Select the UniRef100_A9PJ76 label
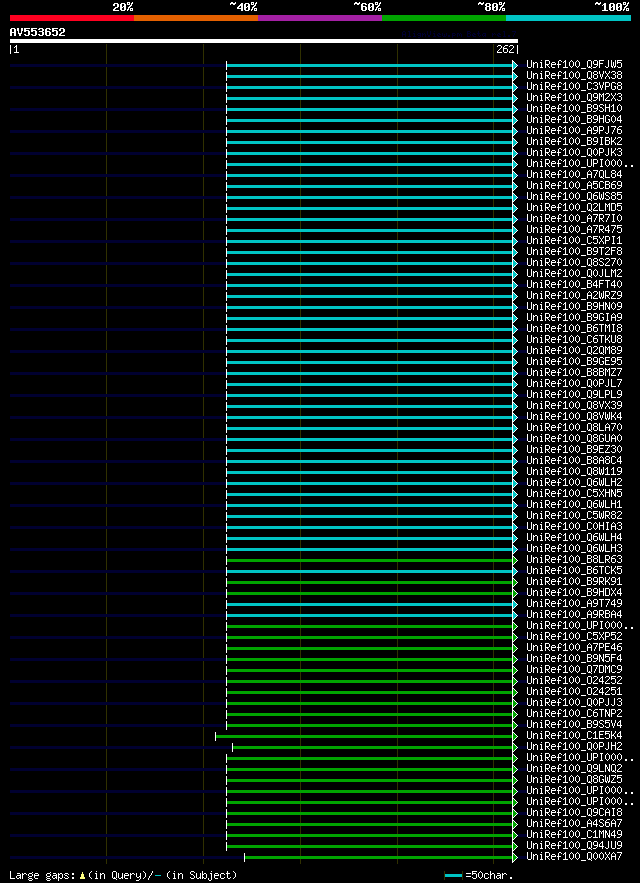 (574, 130)
